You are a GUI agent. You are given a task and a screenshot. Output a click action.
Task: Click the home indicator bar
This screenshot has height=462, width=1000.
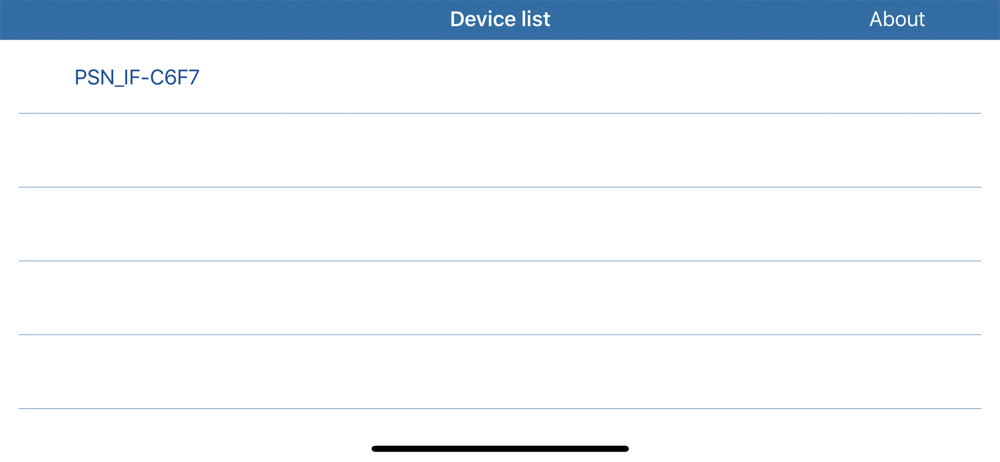click(x=500, y=449)
